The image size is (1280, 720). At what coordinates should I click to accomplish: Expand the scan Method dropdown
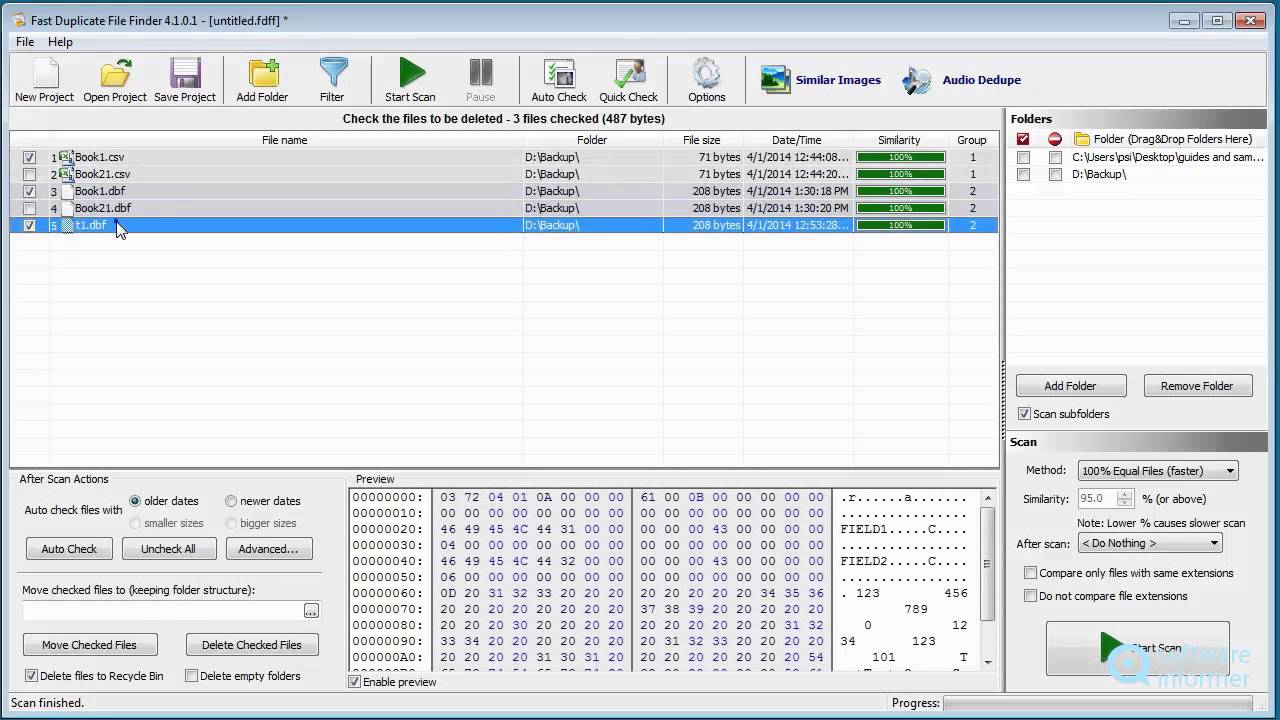click(1158, 471)
